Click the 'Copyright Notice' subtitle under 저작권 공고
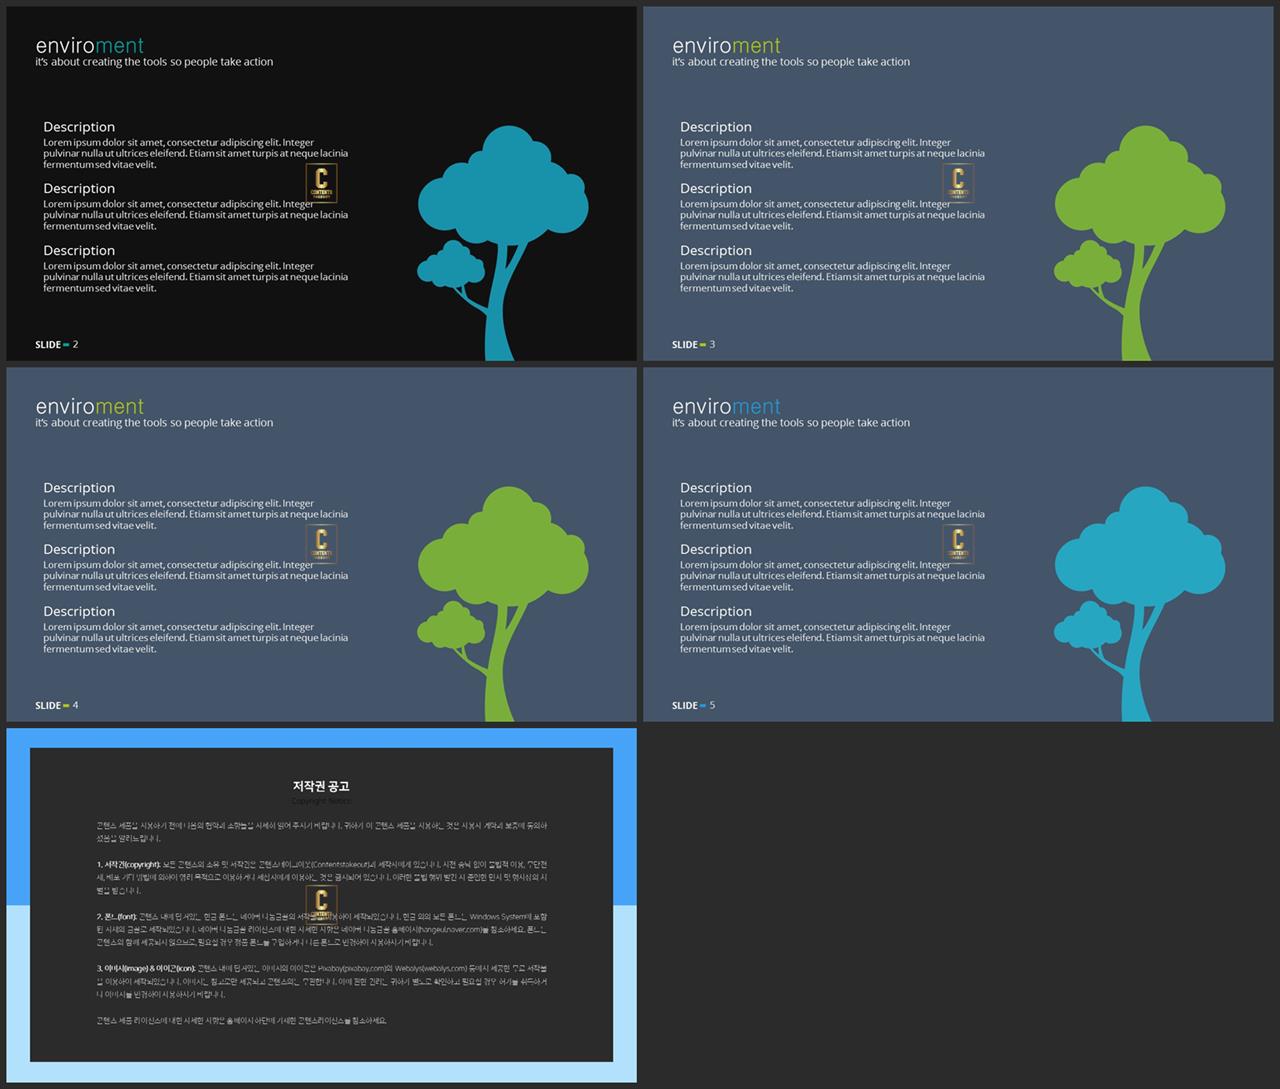 [x=321, y=801]
